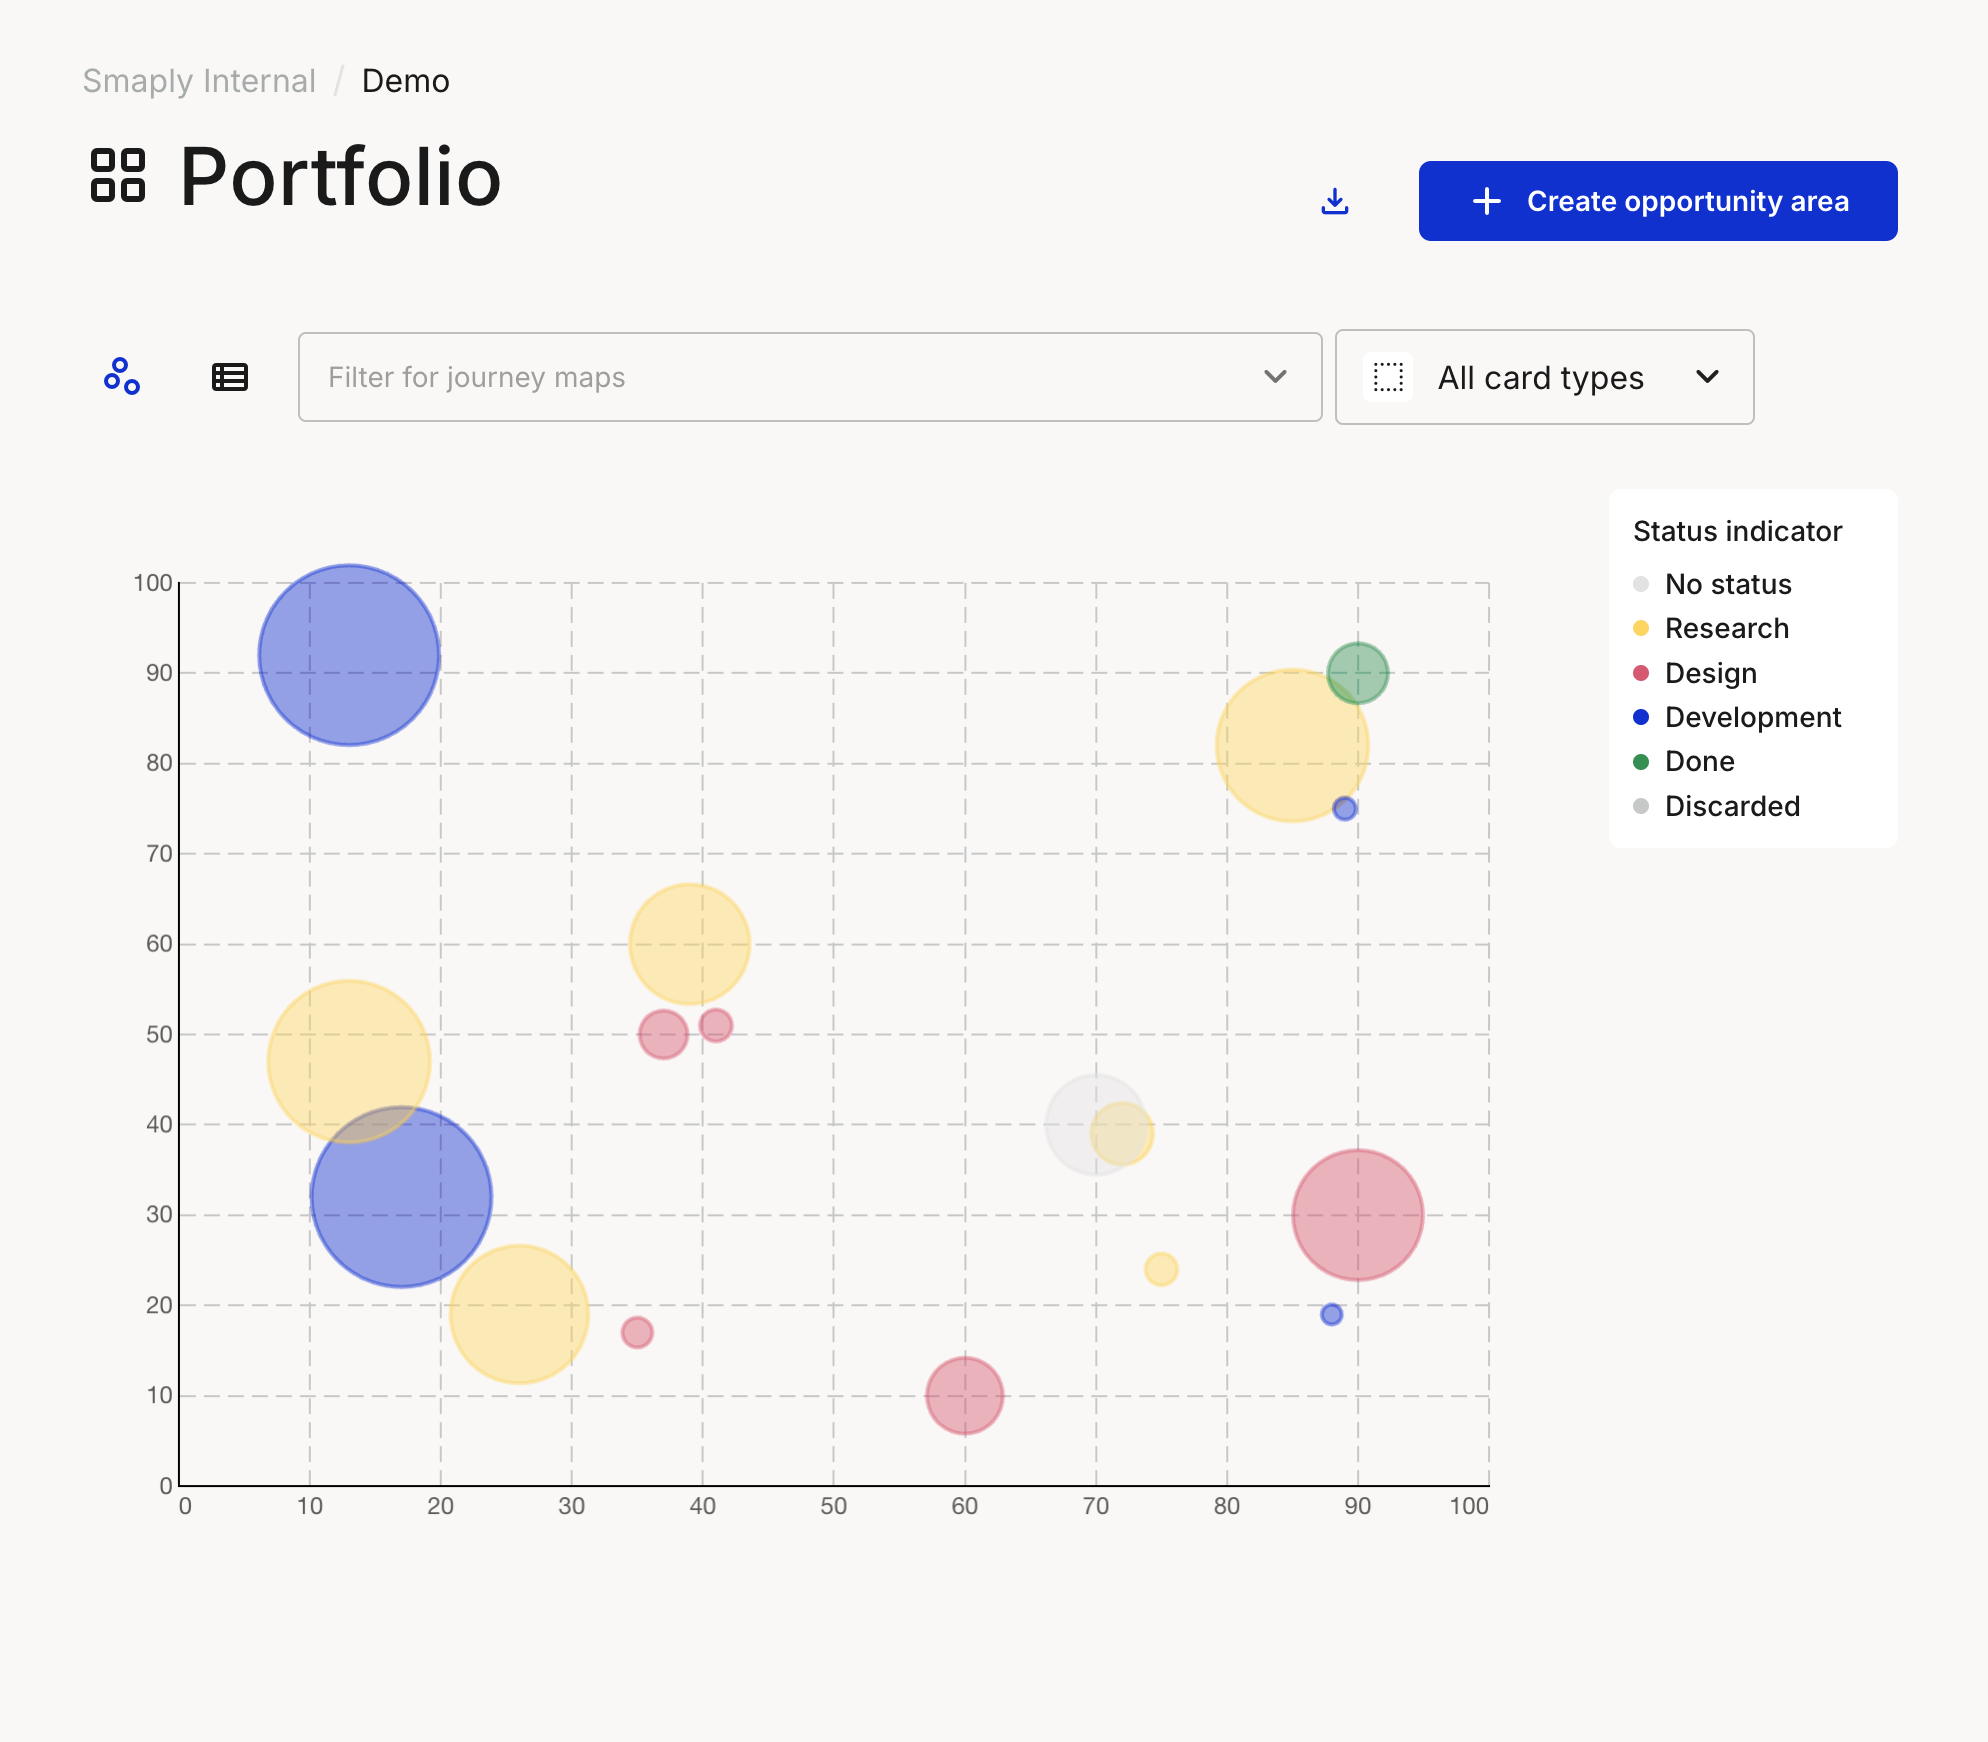Click the Create opportunity area button

coord(1658,200)
